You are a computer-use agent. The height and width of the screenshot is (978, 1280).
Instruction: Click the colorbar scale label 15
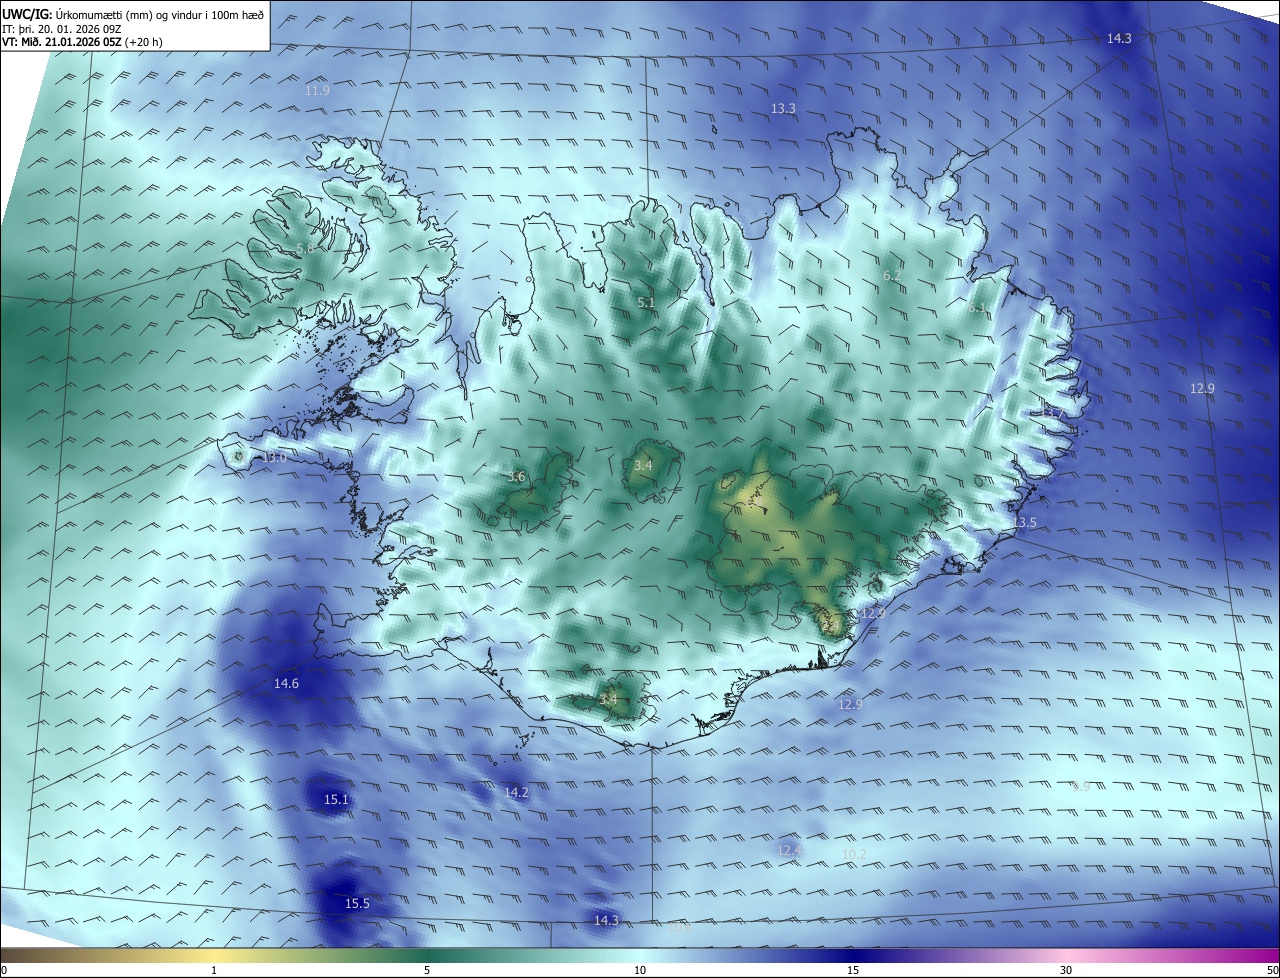(x=853, y=970)
